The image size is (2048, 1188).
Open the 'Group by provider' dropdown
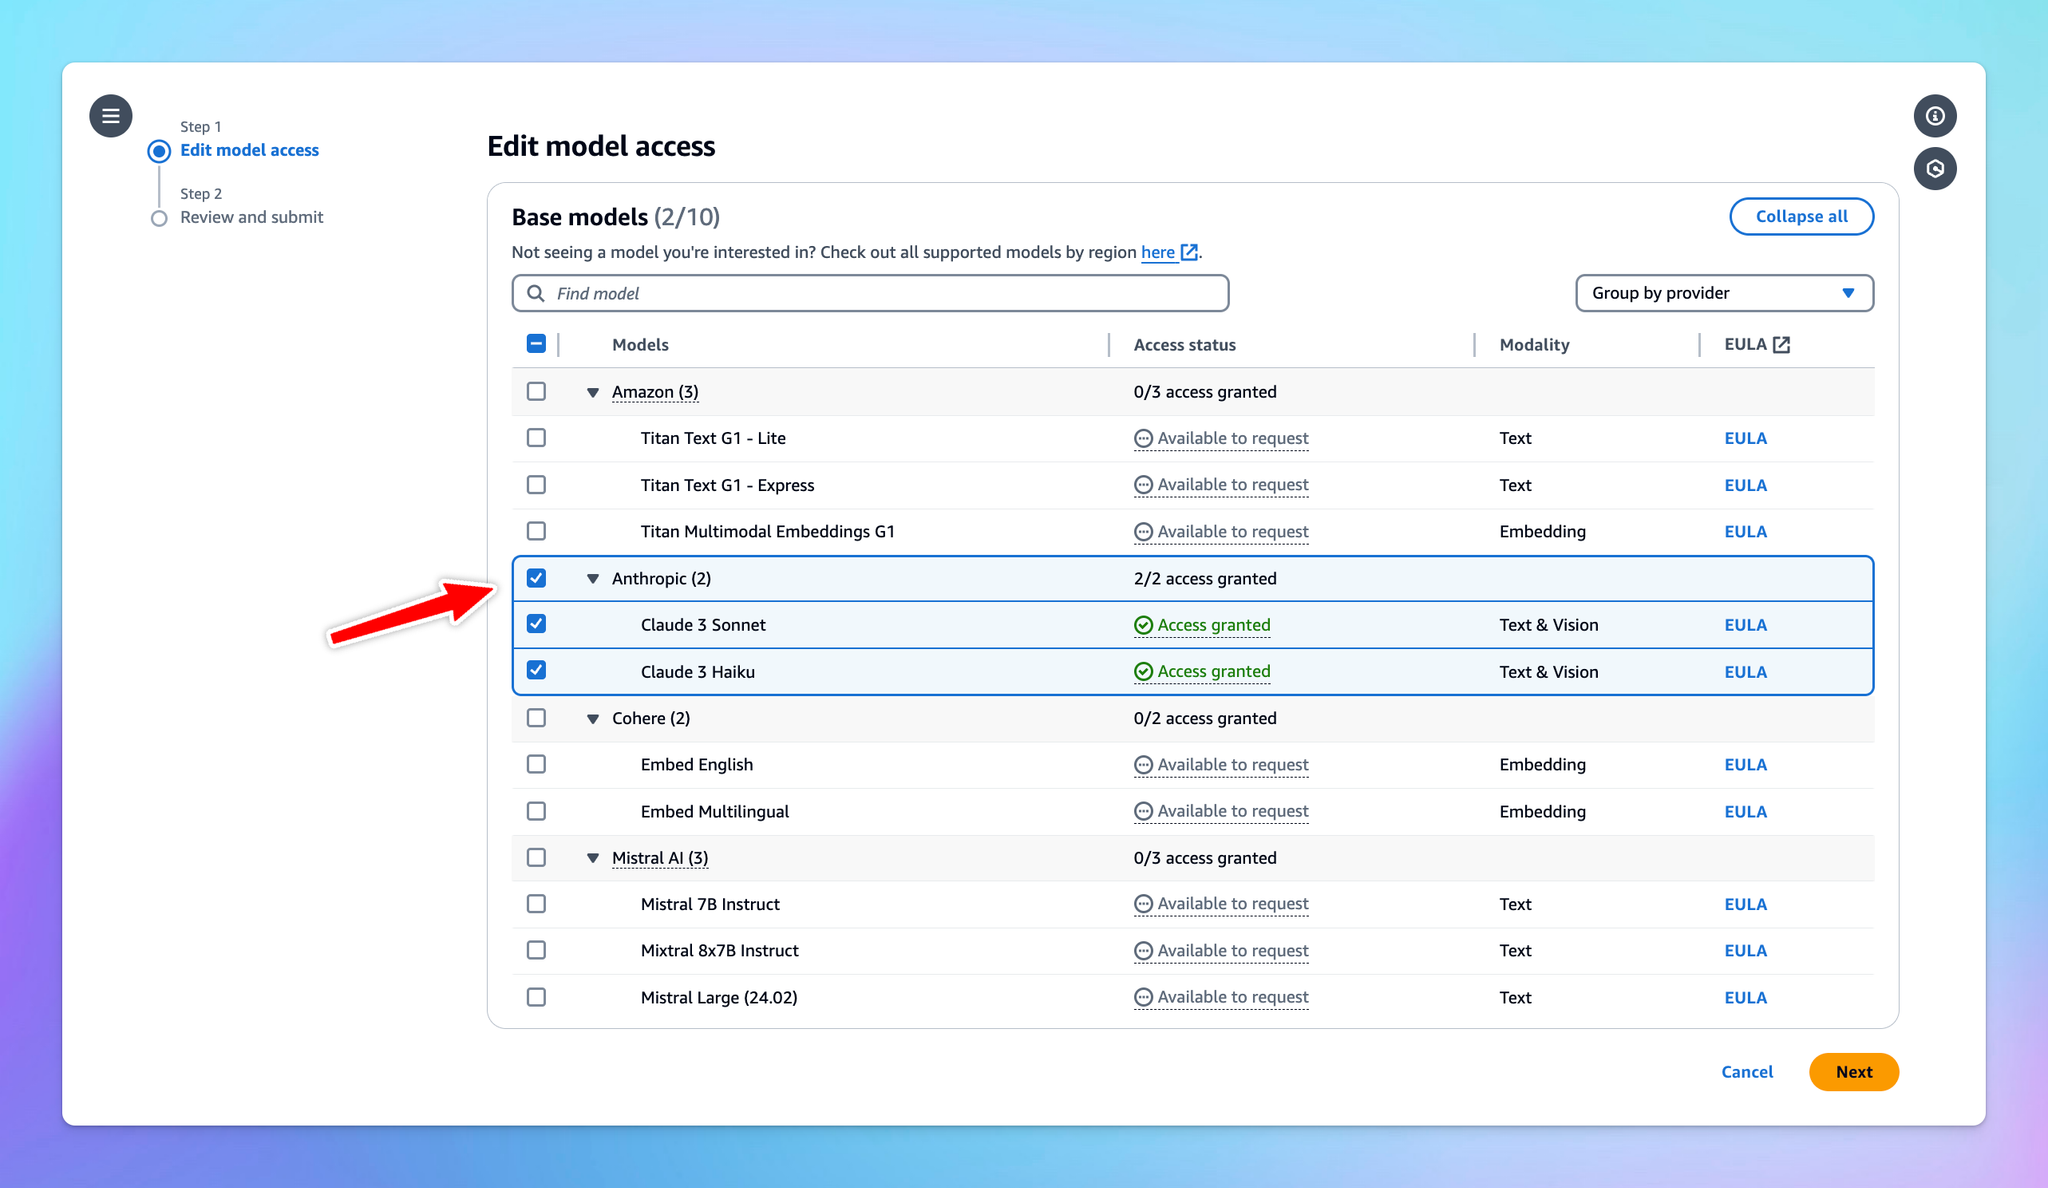click(1724, 293)
